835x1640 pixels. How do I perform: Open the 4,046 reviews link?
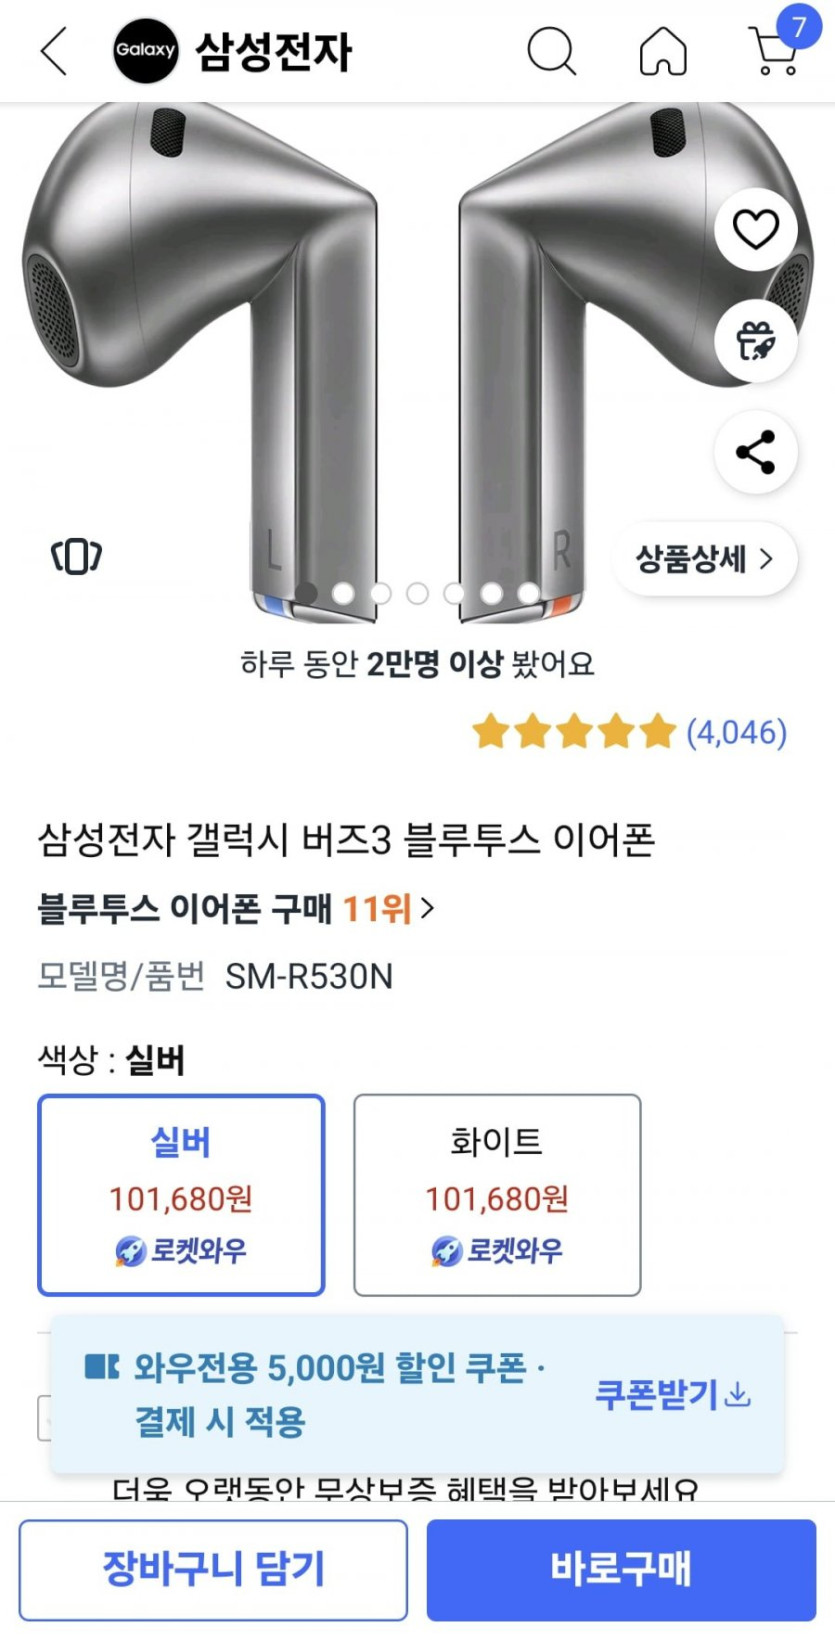[x=736, y=732]
